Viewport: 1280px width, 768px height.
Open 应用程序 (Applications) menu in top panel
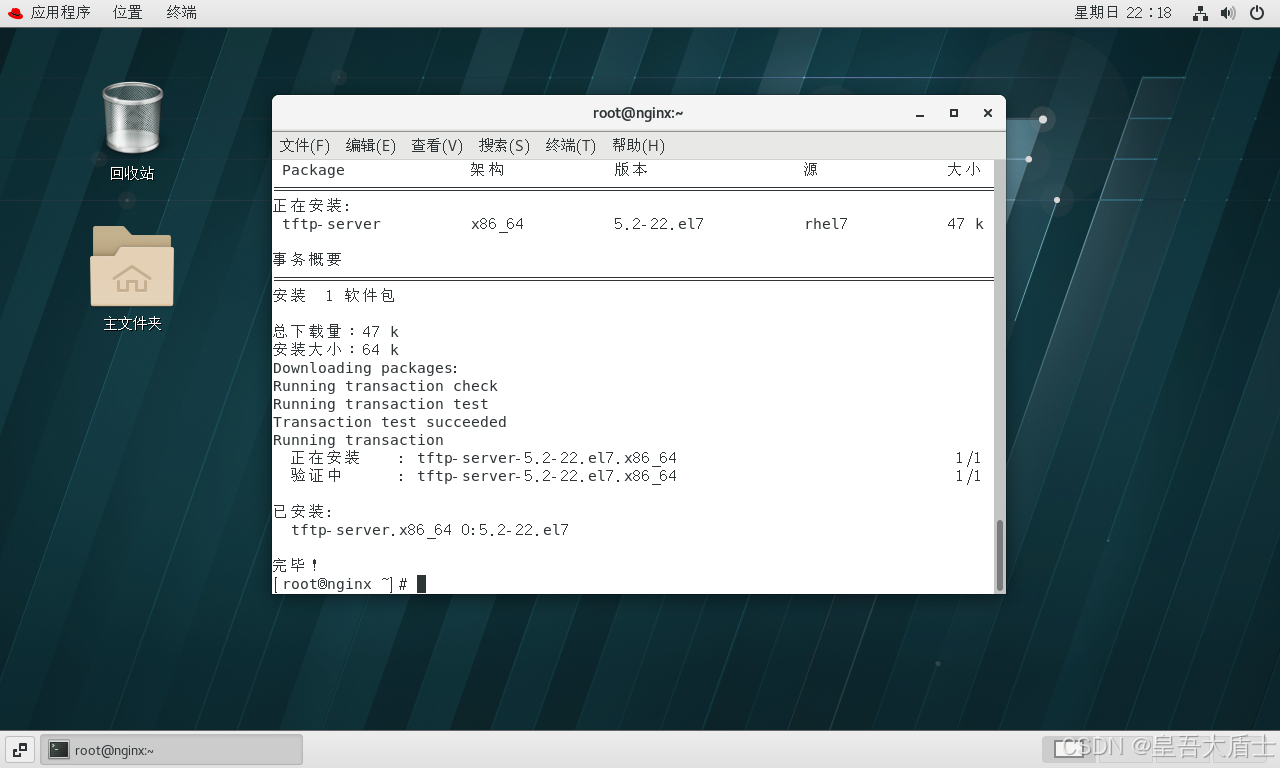[60, 13]
